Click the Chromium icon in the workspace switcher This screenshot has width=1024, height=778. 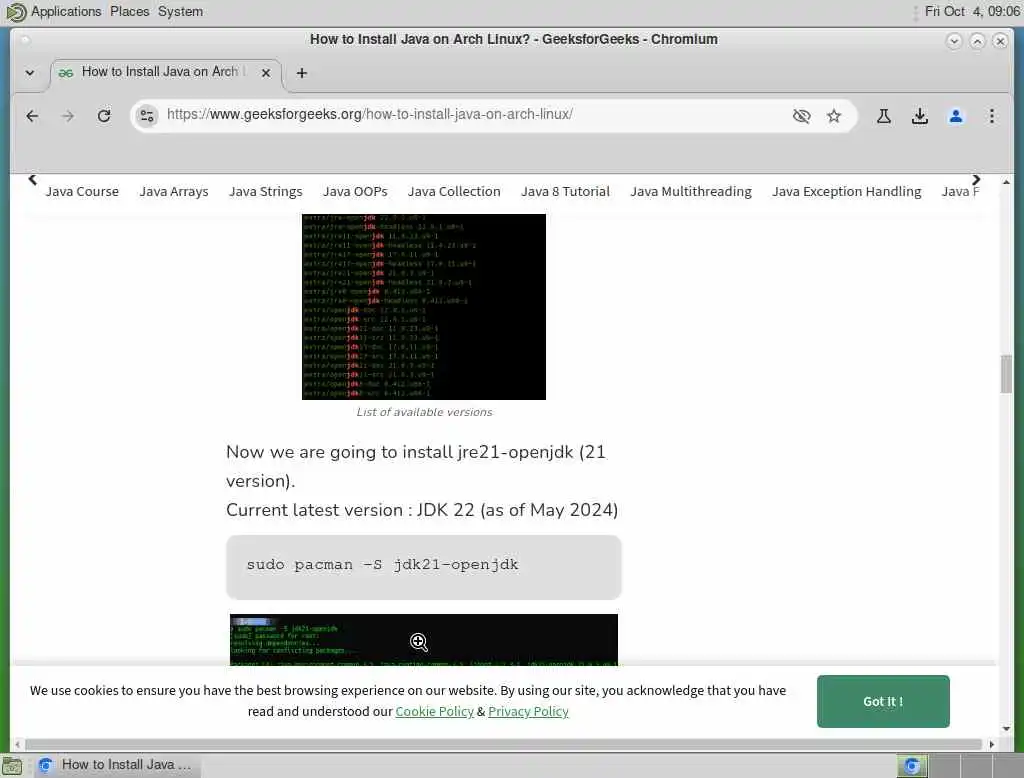(x=912, y=766)
